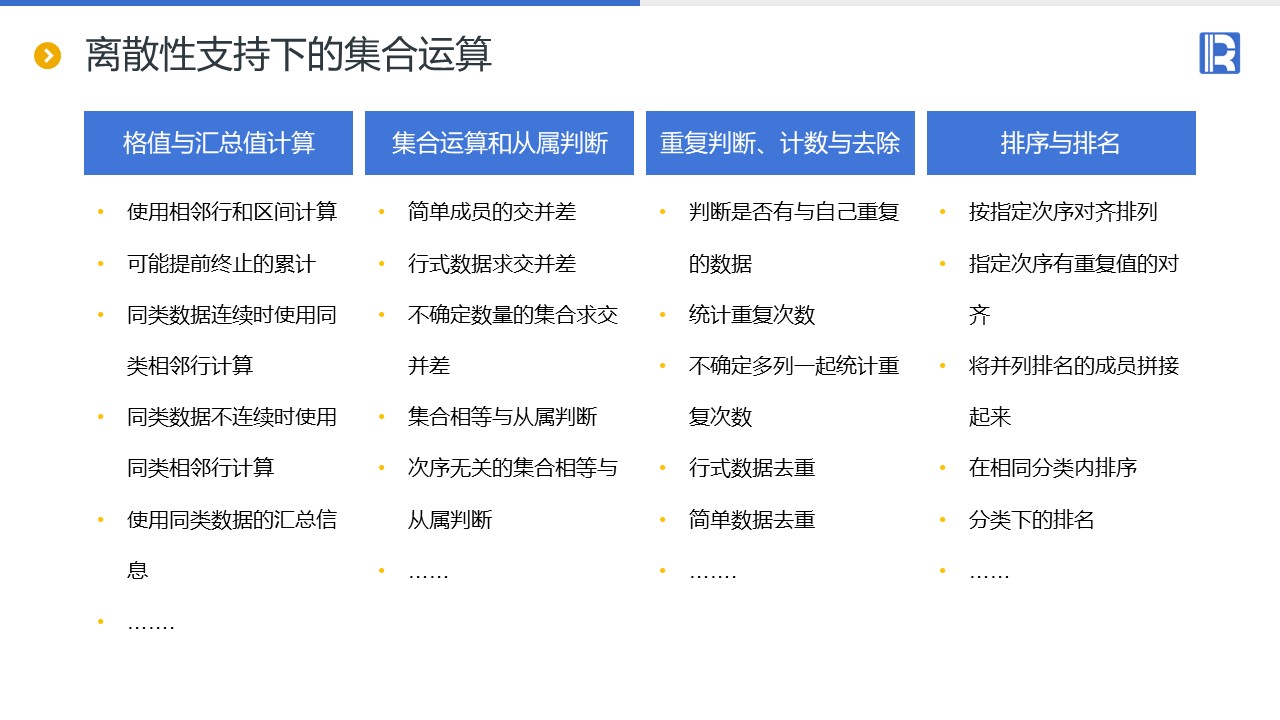Select the text 可能提前终止的累计
Screen dimensions: 1280x720
pyautogui.click(x=221, y=264)
